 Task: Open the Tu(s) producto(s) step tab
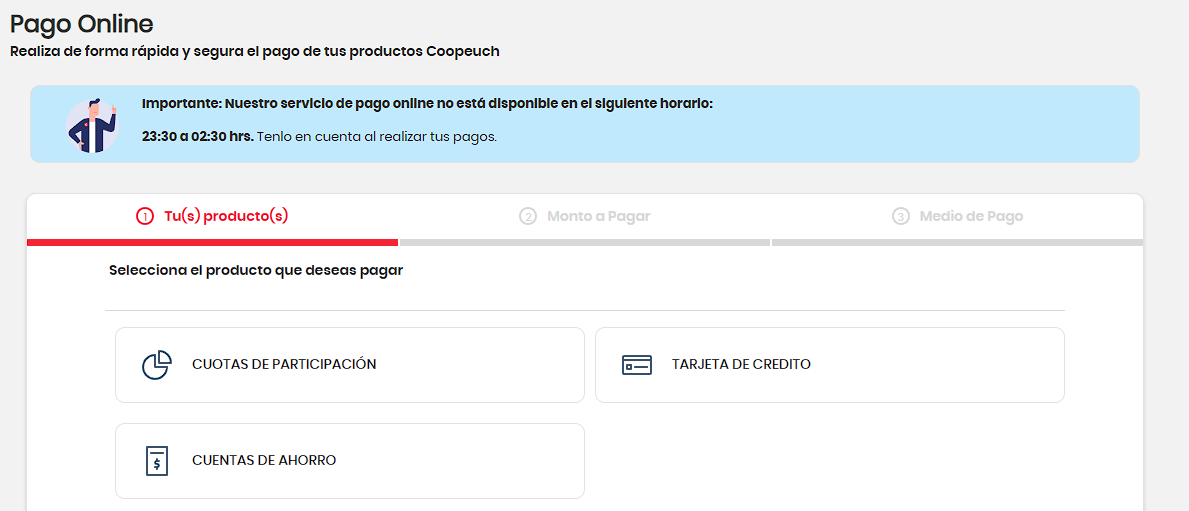[226, 216]
